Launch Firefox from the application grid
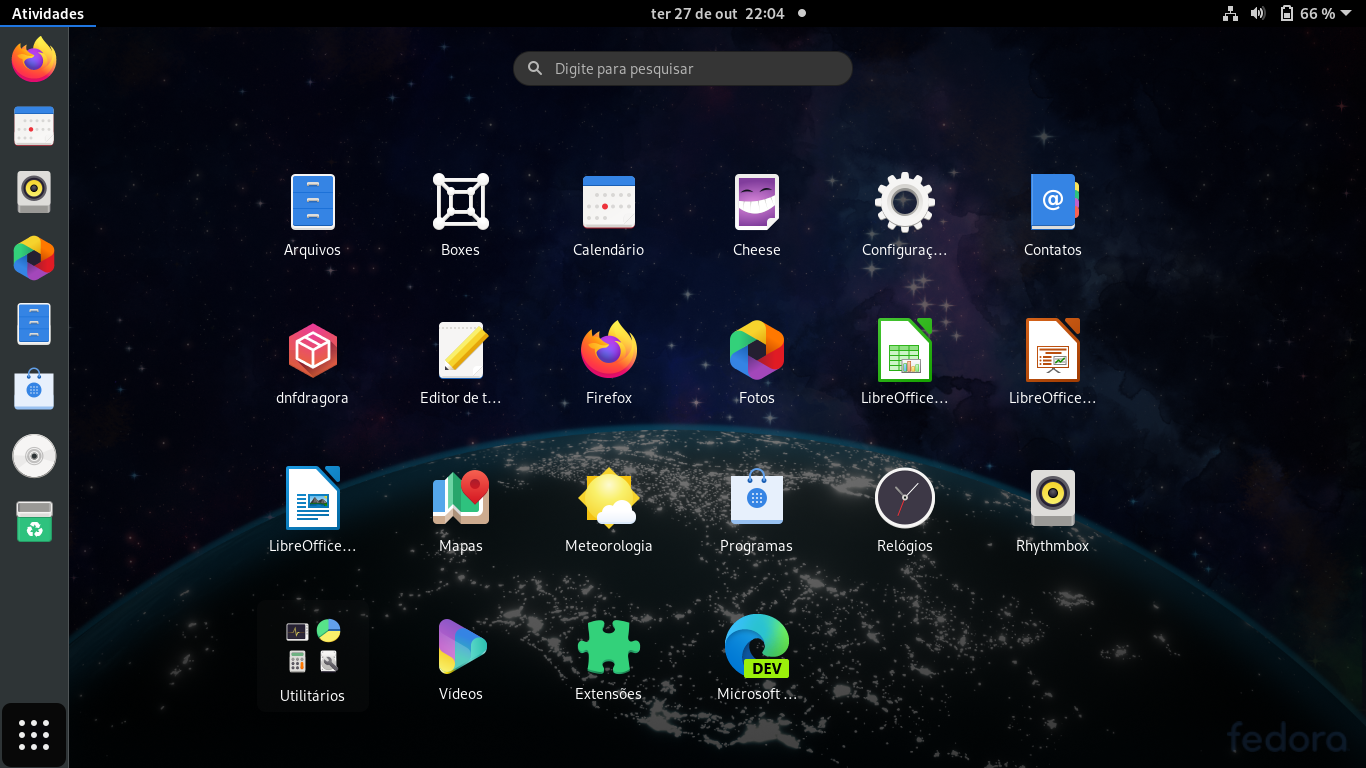1366x768 pixels. coord(608,350)
